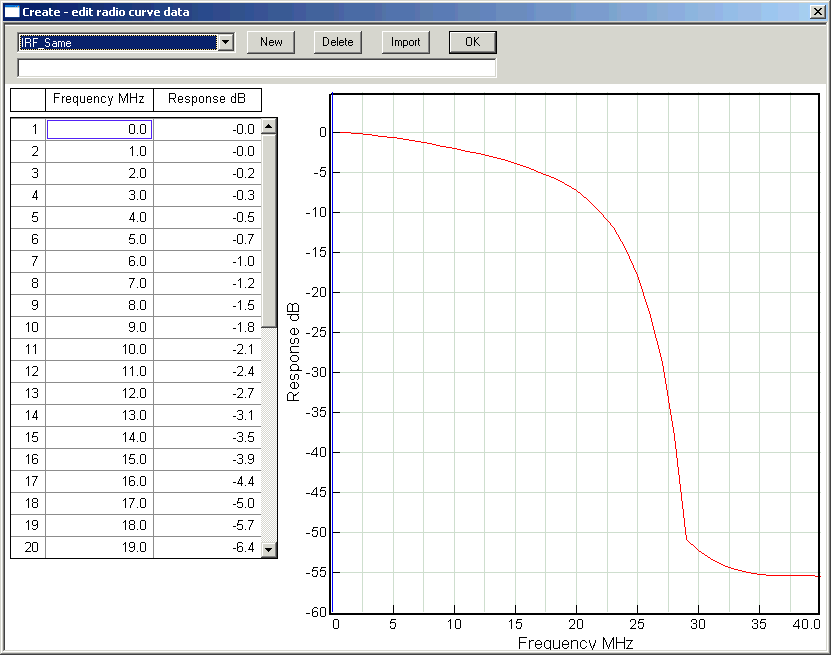Click the window icon in title bar
Viewport: 831px width, 655px height.
[11, 11]
